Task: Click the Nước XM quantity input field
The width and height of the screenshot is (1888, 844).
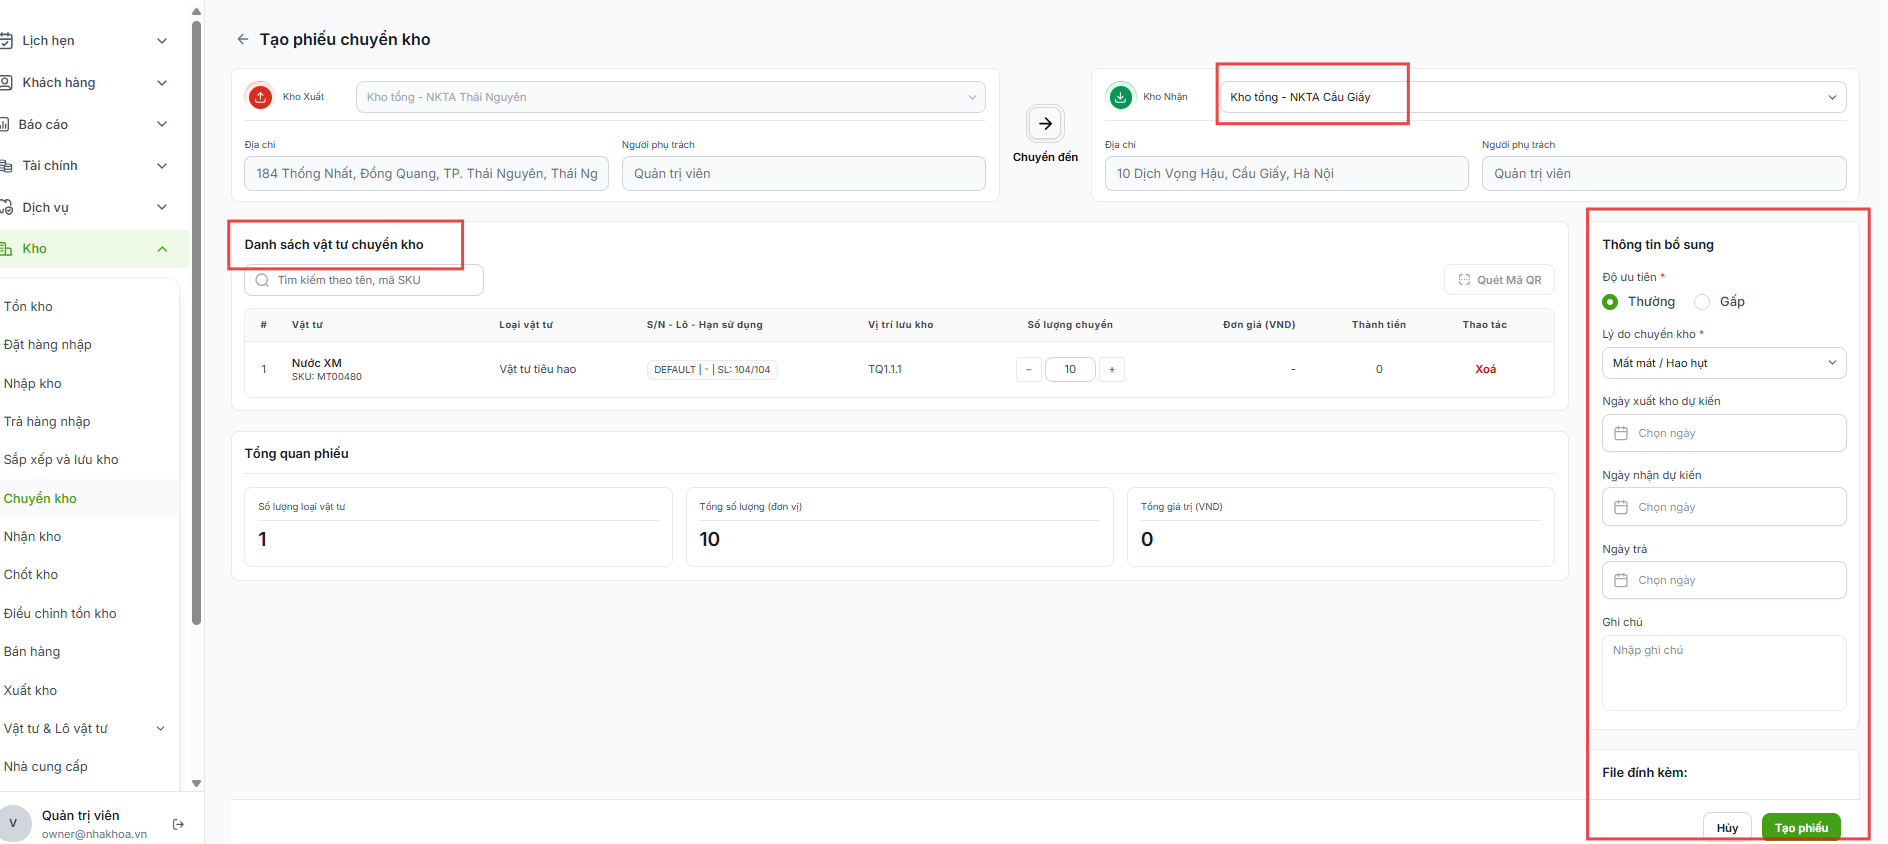Action: click(1070, 369)
